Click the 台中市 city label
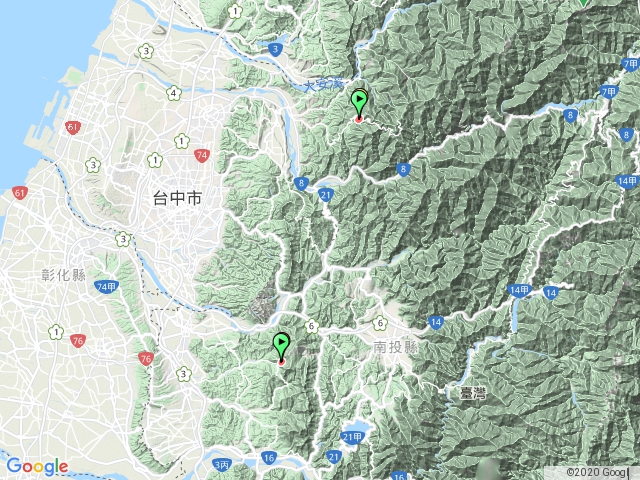This screenshot has width=640, height=480. [x=178, y=198]
